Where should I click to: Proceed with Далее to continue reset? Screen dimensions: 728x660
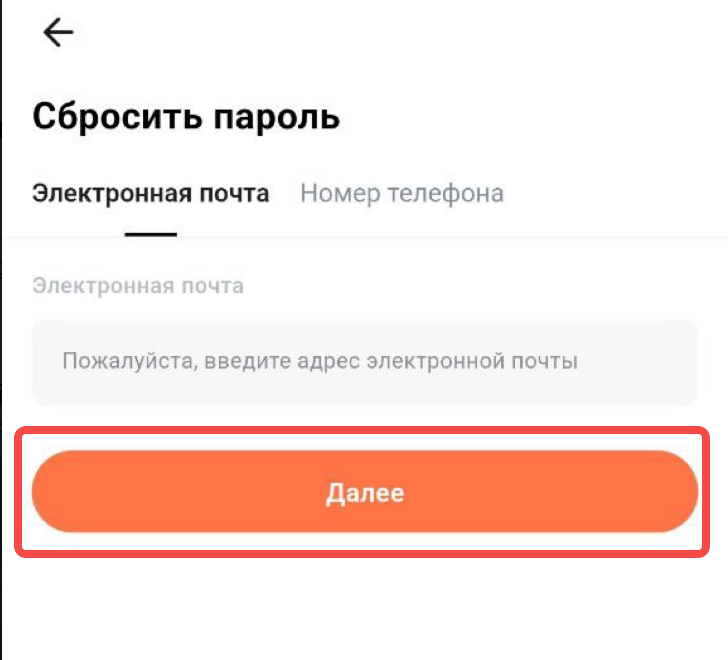364,492
